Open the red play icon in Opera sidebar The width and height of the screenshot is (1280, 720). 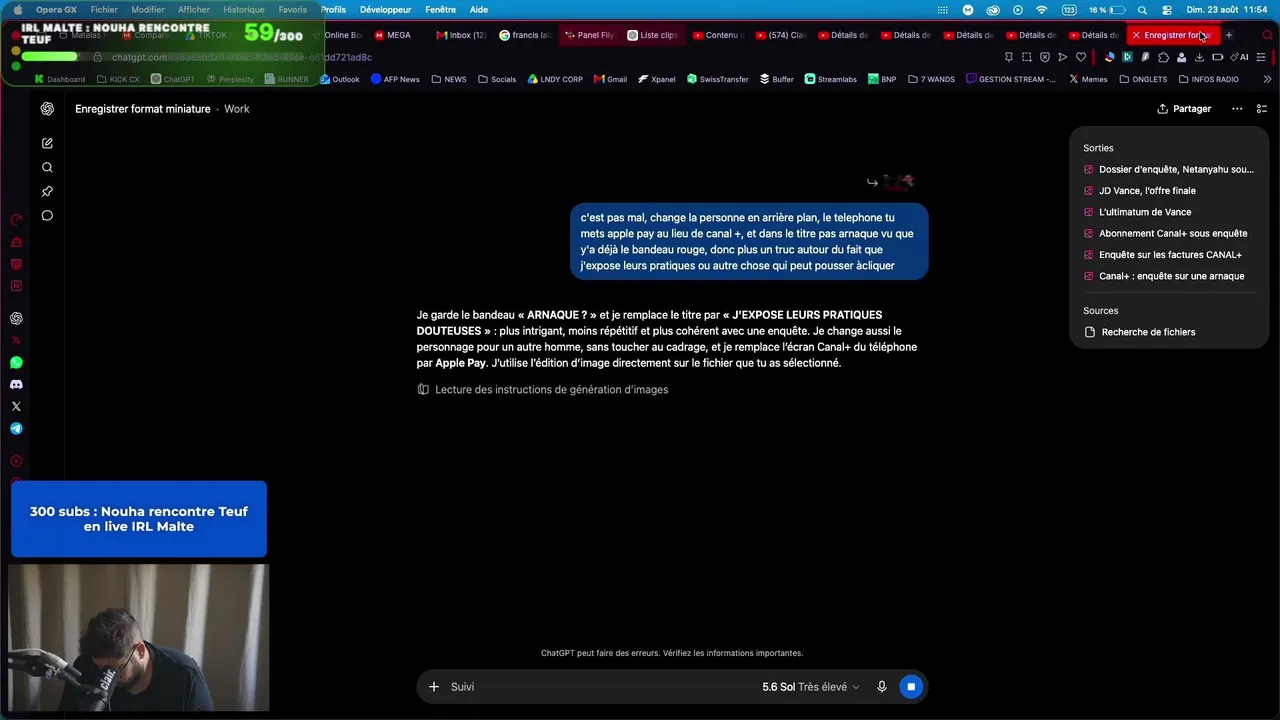click(x=16, y=462)
